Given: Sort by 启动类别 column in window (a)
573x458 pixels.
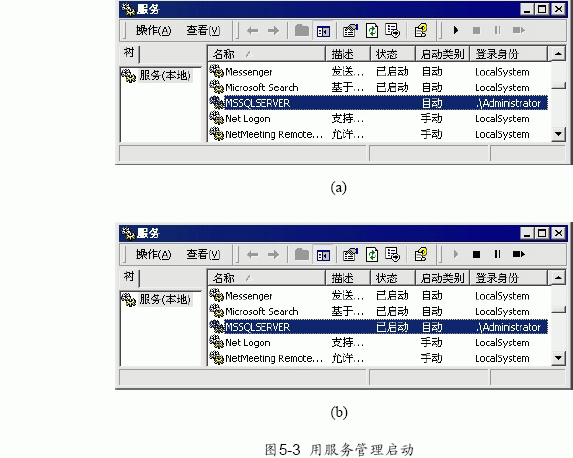Looking at the screenshot, I should coord(442,54).
